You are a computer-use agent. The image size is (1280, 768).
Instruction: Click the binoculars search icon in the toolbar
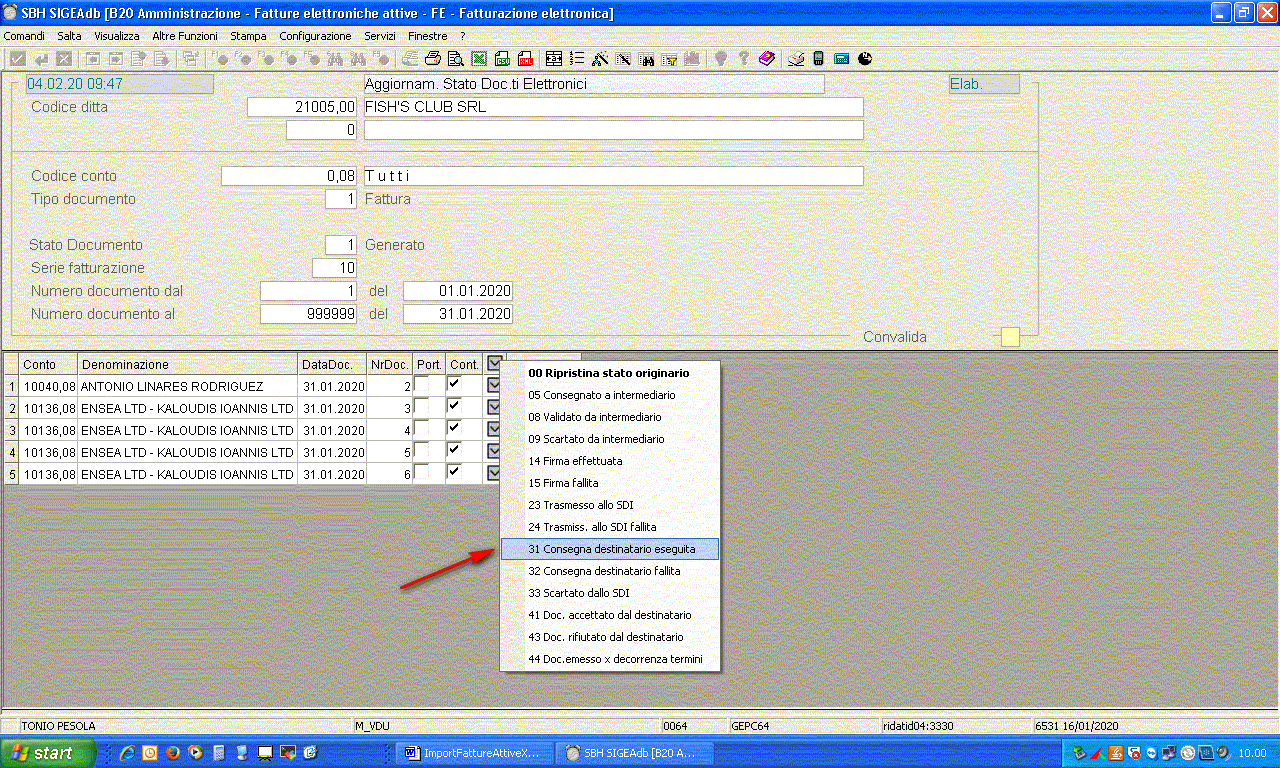(647, 59)
